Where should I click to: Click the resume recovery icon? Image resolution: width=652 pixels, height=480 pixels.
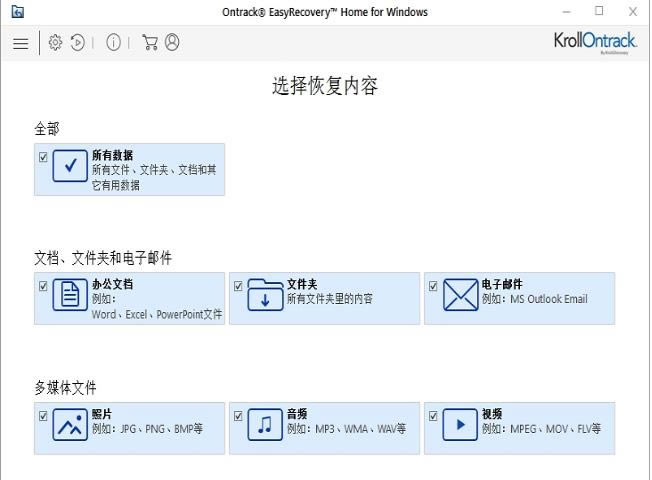78,42
